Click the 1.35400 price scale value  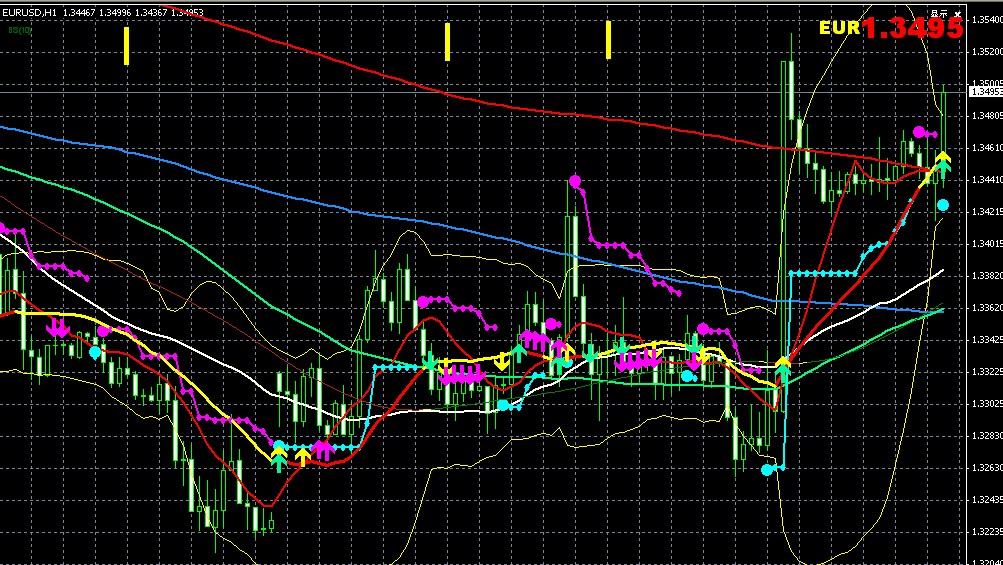pos(987,20)
